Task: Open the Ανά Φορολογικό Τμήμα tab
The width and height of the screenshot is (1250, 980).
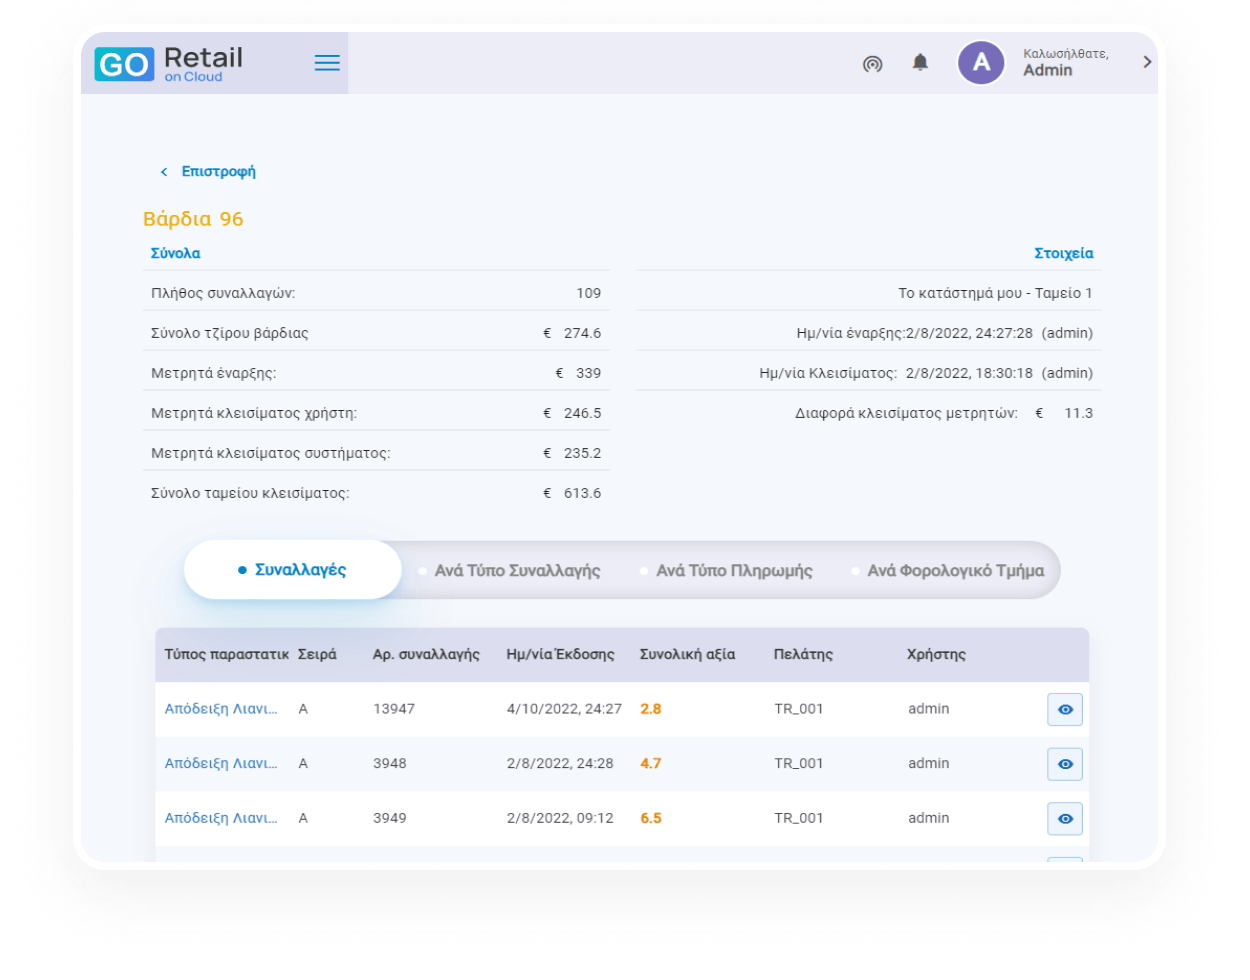Action: [955, 571]
